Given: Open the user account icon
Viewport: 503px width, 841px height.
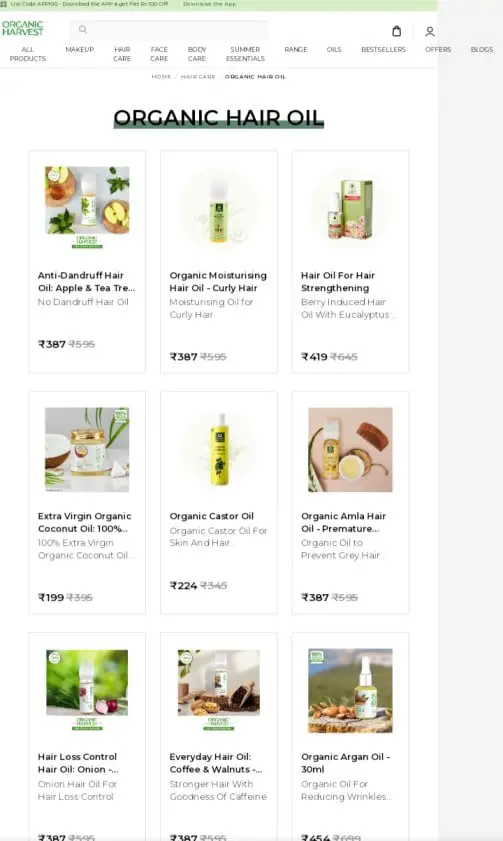Looking at the screenshot, I should point(430,32).
